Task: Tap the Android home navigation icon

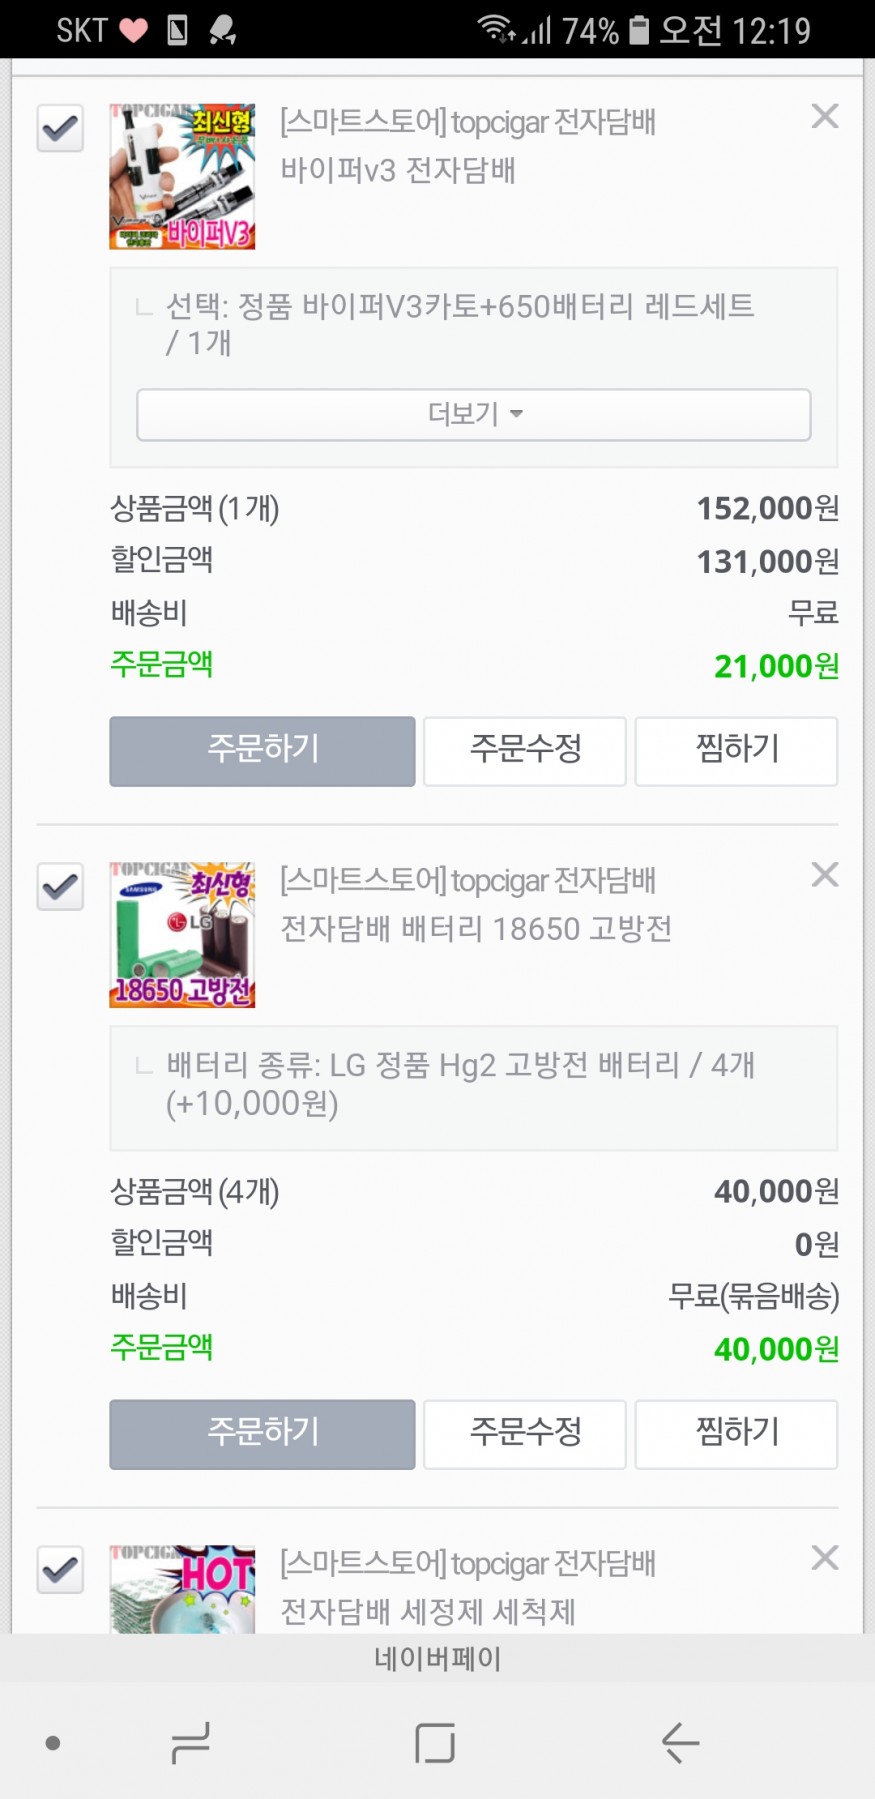Action: pos(435,1743)
